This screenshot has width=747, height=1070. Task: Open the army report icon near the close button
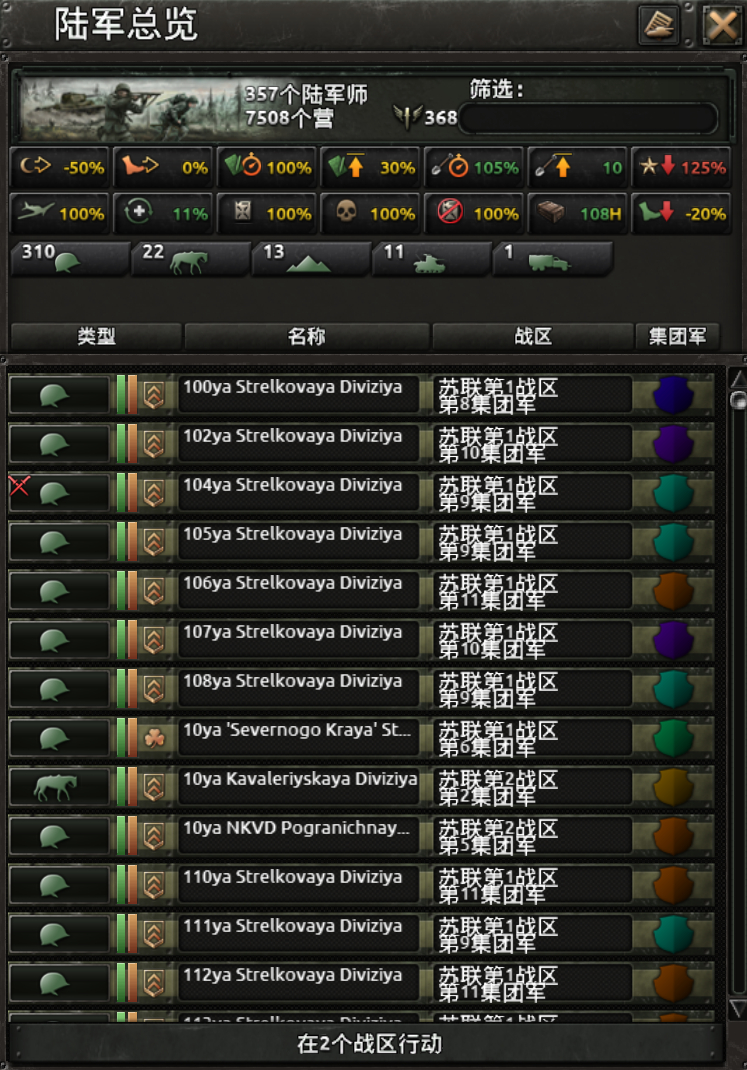658,25
